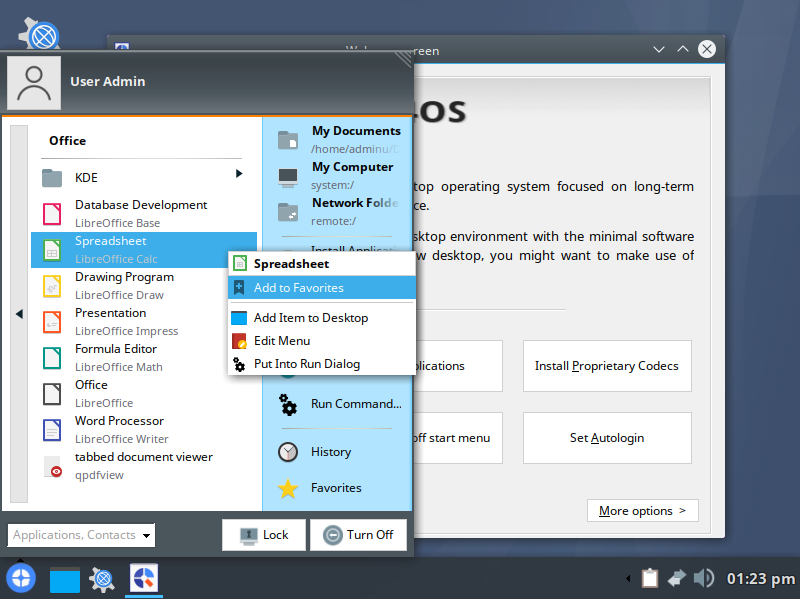Click the My Computer label
Image resolution: width=800 pixels, height=599 pixels.
tap(353, 167)
